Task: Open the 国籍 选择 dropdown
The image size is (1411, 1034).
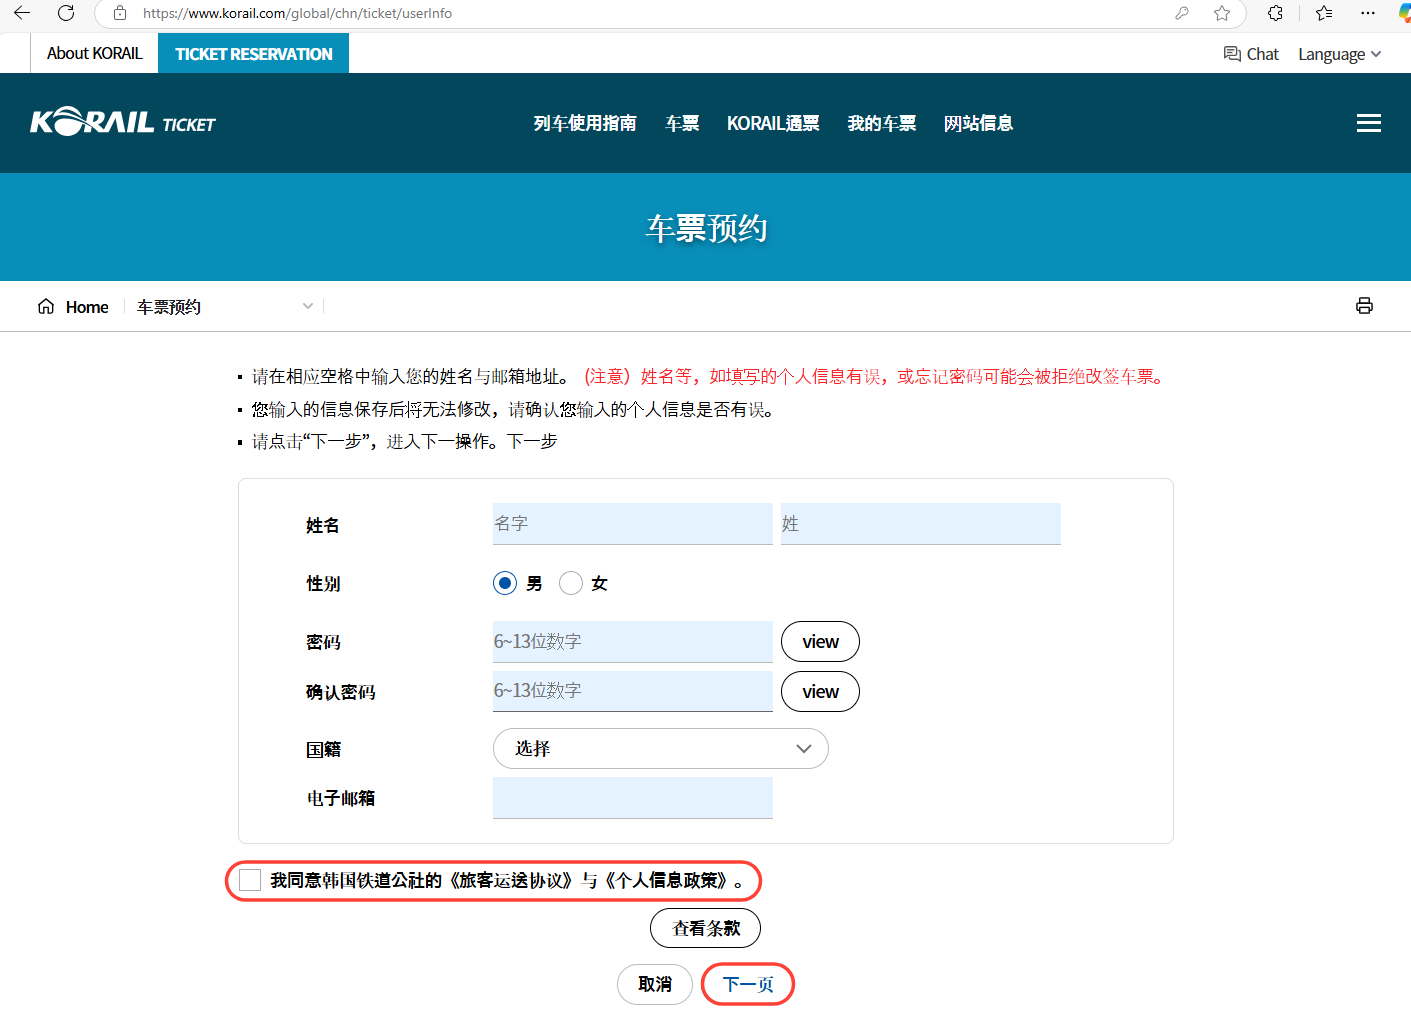Action: point(660,749)
